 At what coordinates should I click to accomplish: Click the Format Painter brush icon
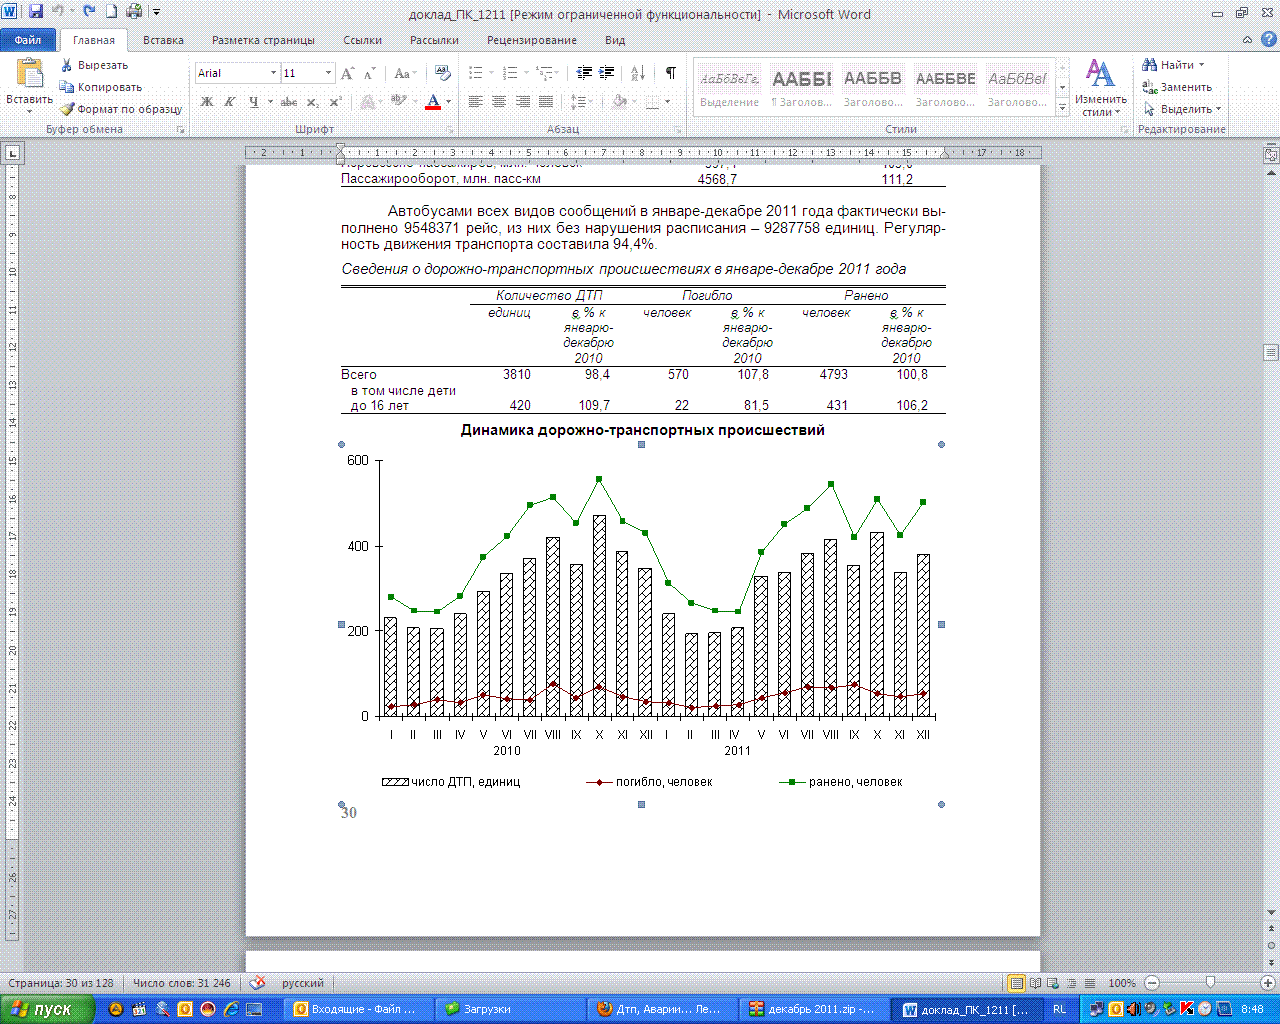coord(67,109)
